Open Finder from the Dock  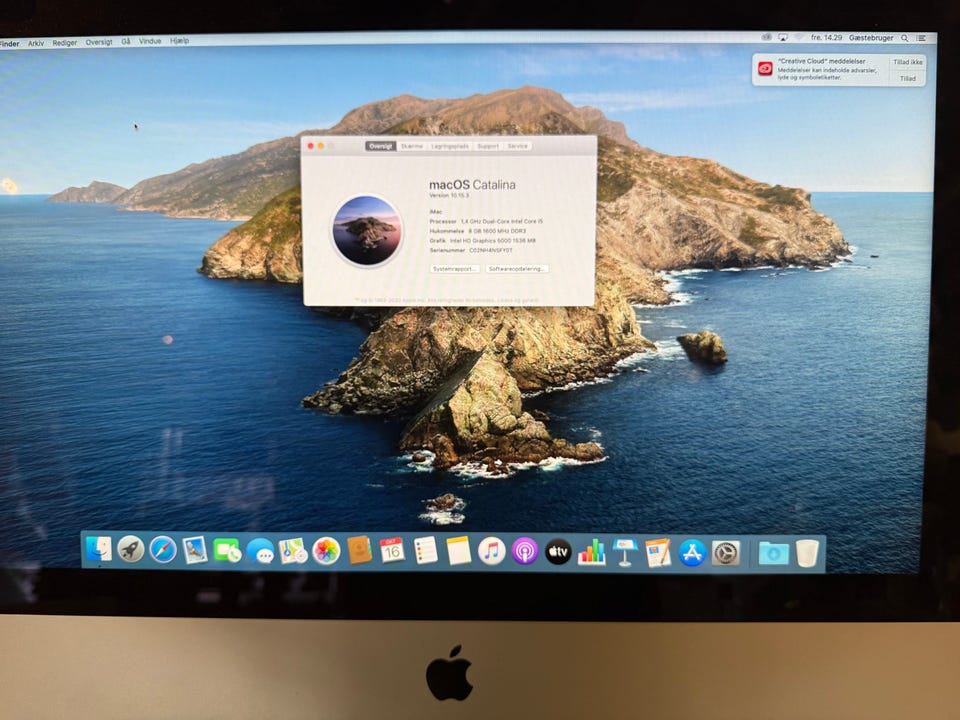99,550
